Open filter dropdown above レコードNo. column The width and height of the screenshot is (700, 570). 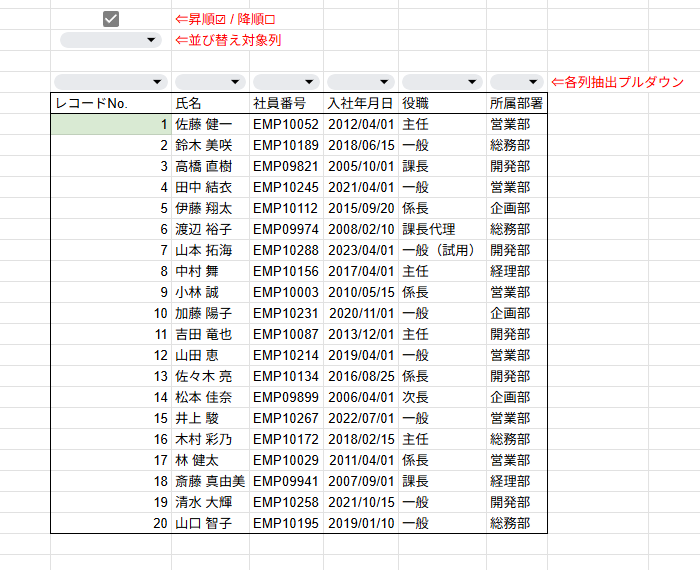[111, 82]
